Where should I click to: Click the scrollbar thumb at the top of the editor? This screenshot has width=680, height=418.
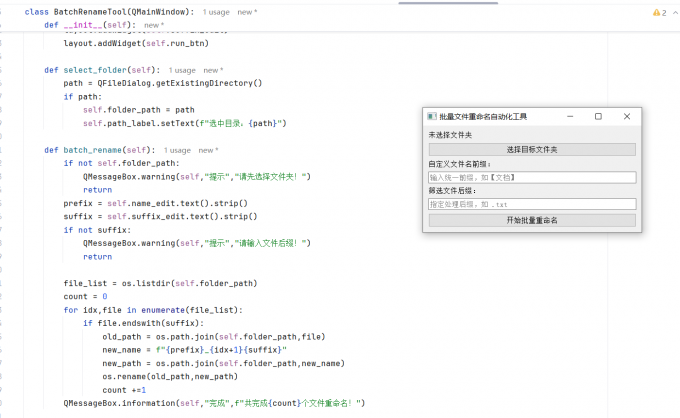click(448, 3)
